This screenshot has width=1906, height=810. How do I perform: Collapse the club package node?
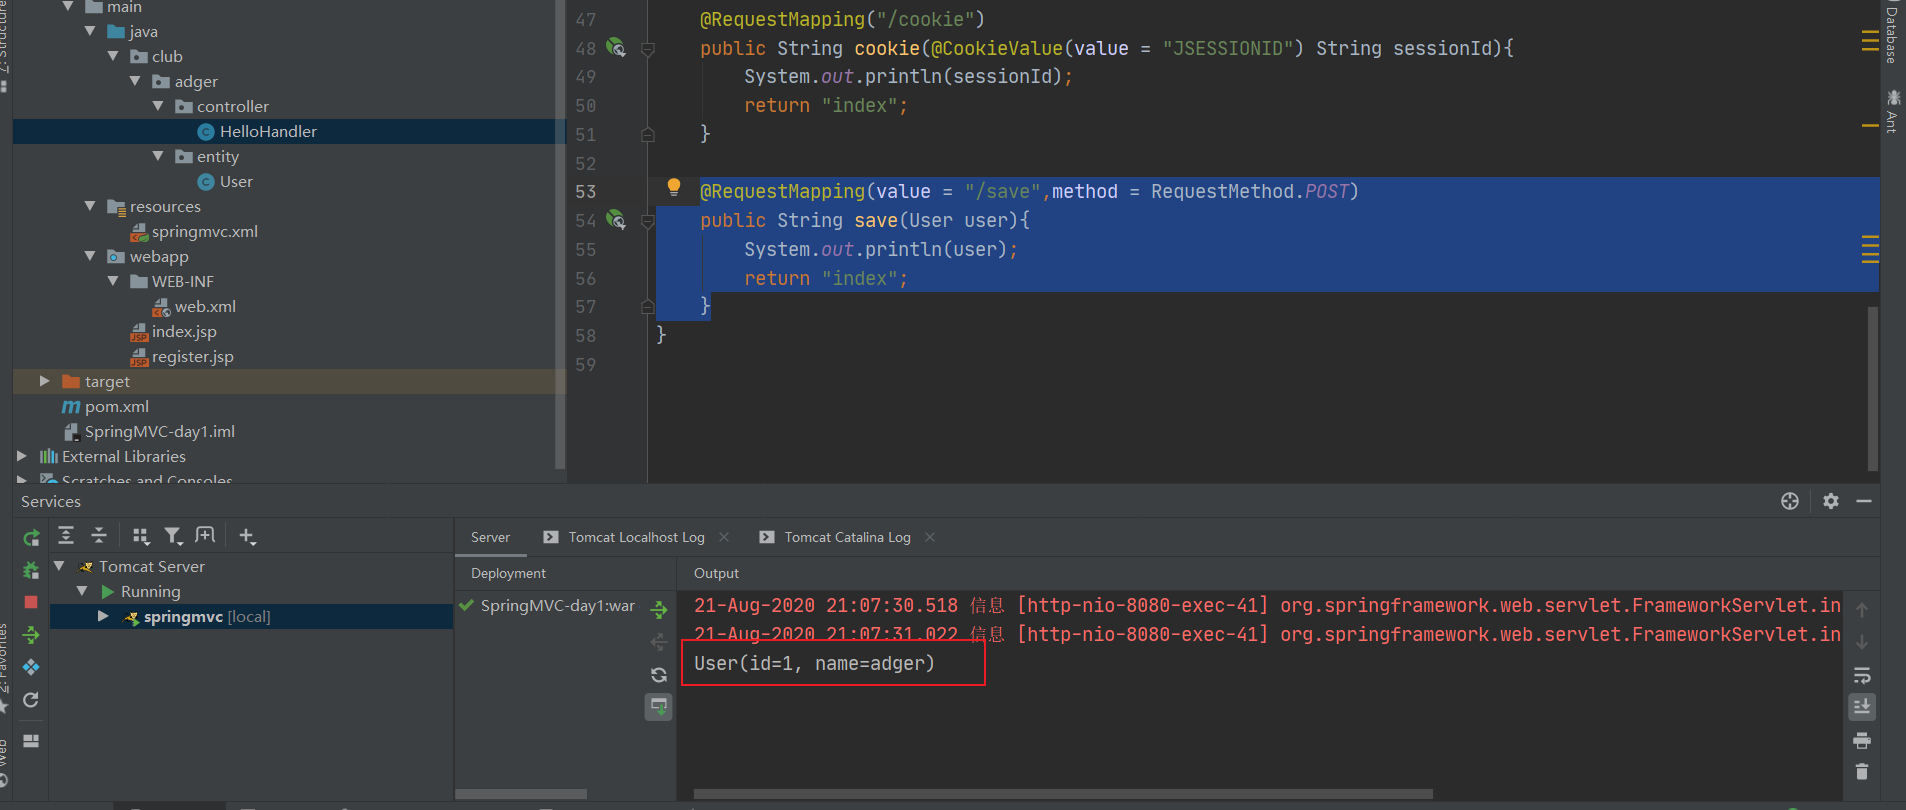[x=113, y=56]
